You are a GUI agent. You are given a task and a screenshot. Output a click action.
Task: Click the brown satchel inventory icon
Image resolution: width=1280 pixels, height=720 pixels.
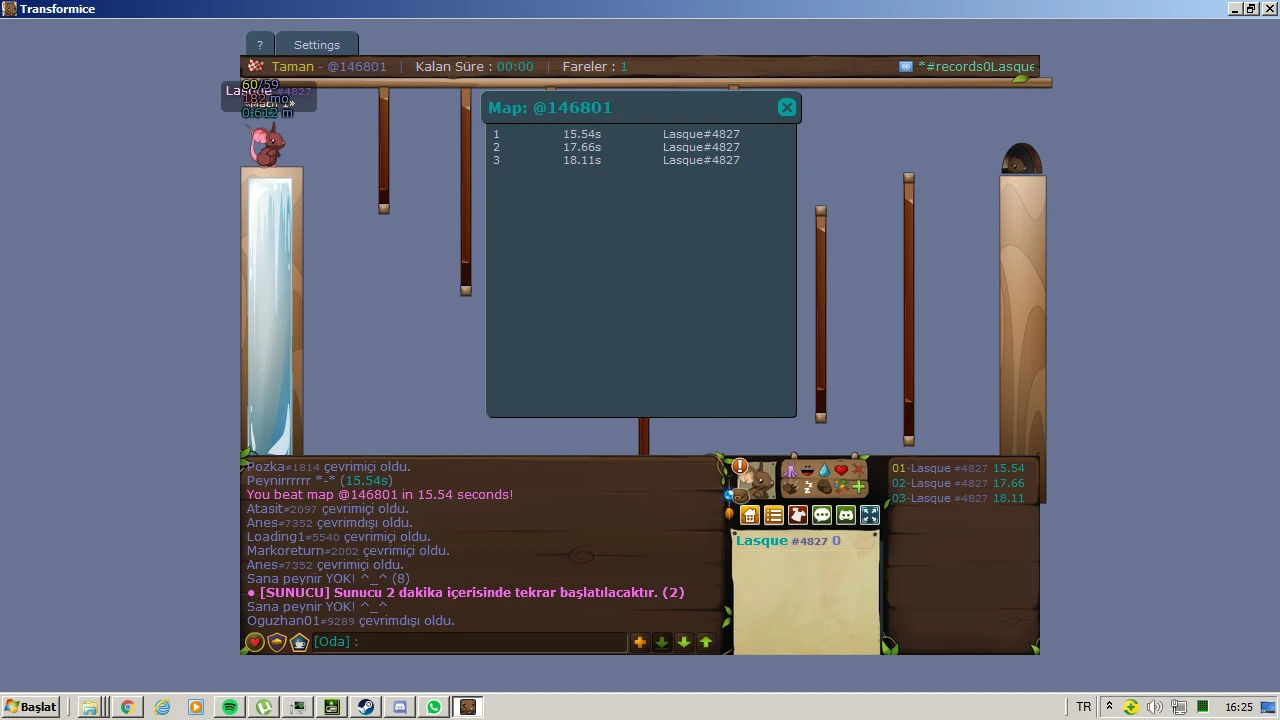coord(741,496)
